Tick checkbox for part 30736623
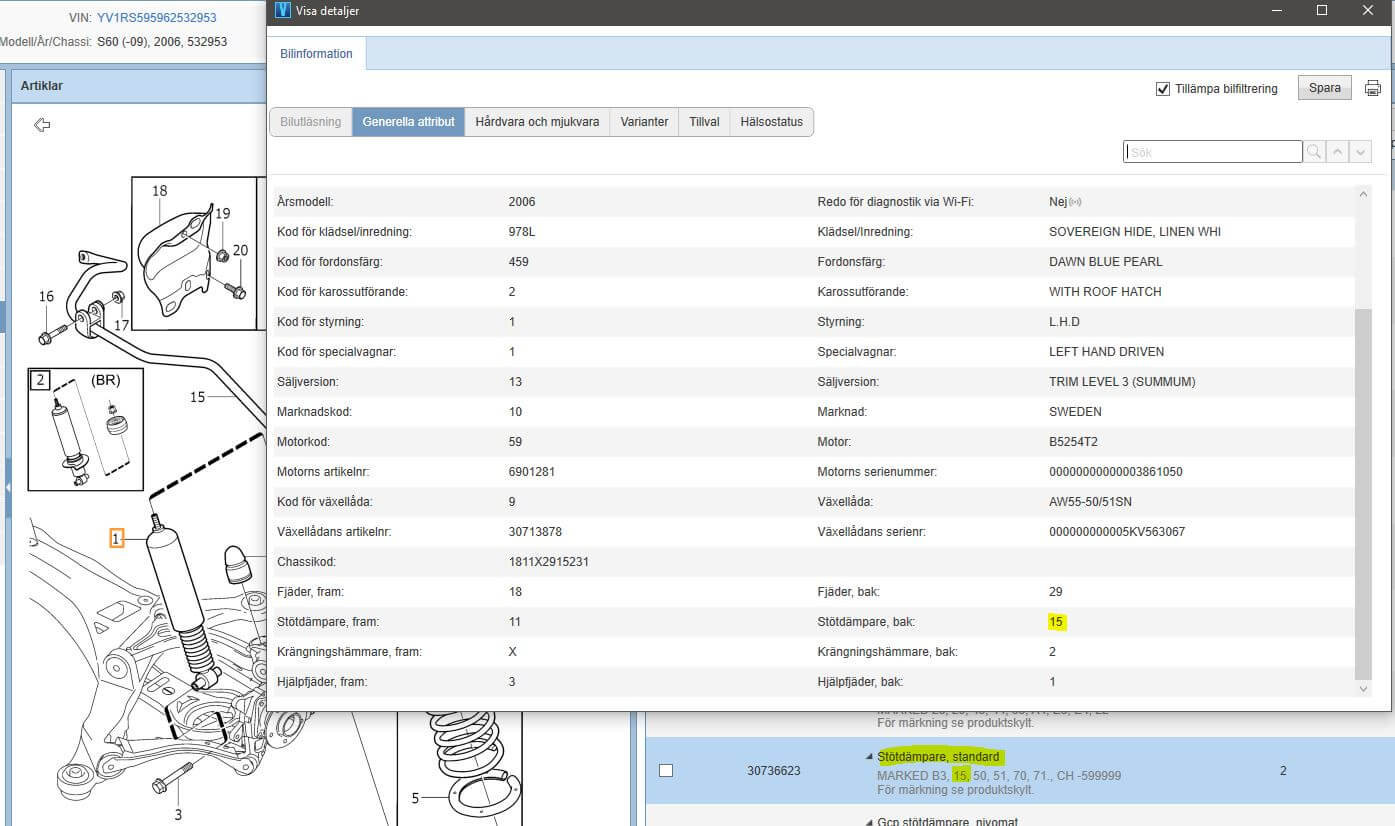 click(666, 770)
